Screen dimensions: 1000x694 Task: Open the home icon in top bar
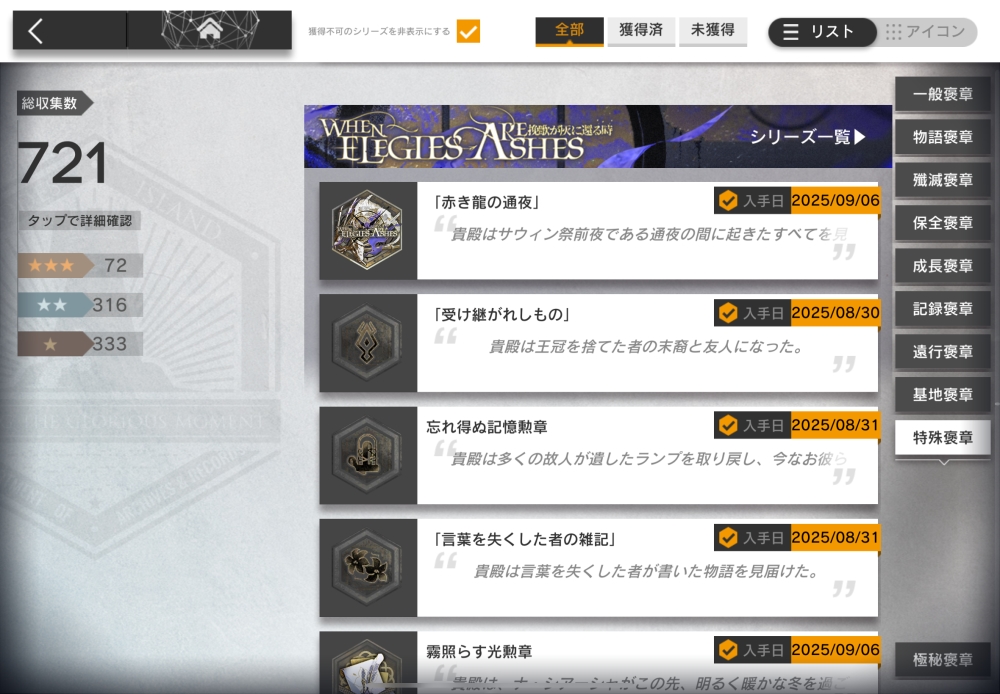210,29
